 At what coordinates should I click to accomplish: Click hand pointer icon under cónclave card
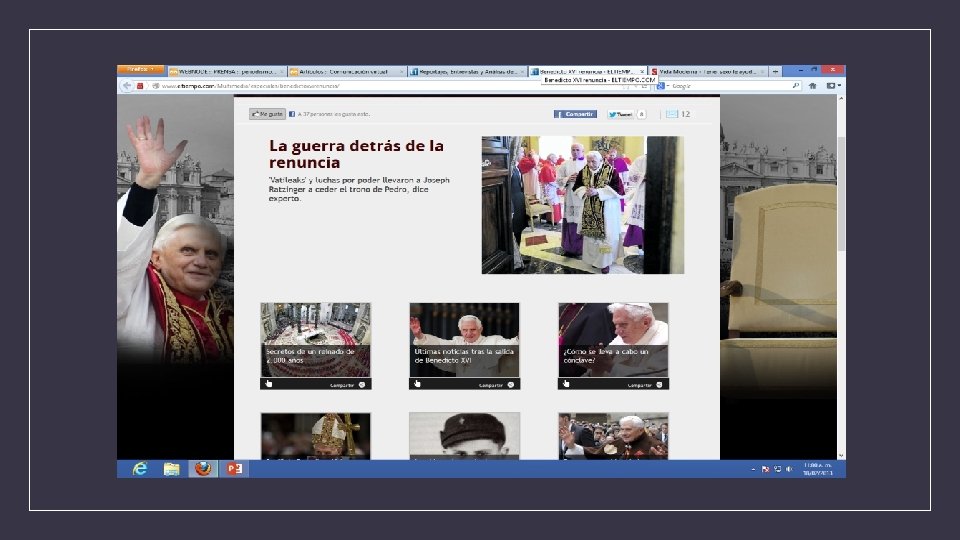tap(566, 384)
